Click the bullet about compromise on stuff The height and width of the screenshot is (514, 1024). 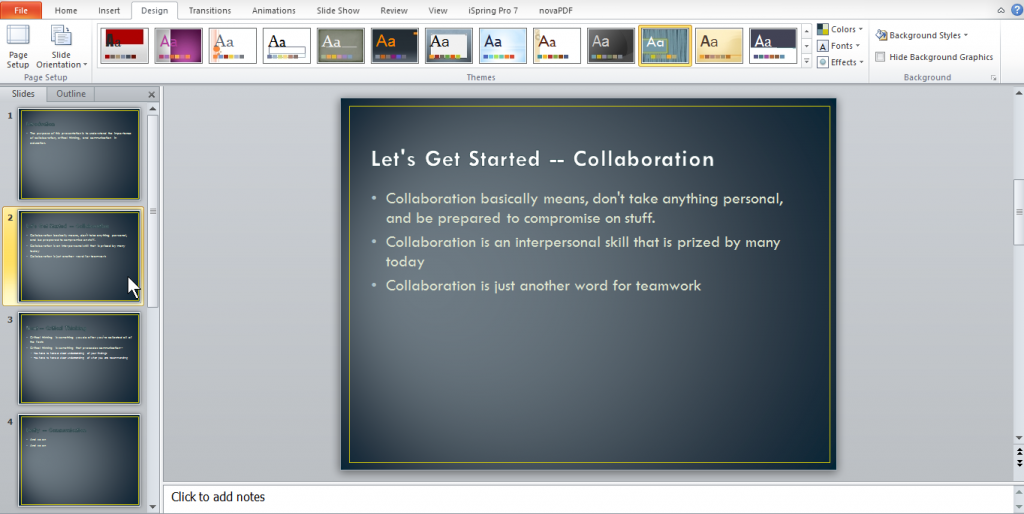tap(584, 208)
